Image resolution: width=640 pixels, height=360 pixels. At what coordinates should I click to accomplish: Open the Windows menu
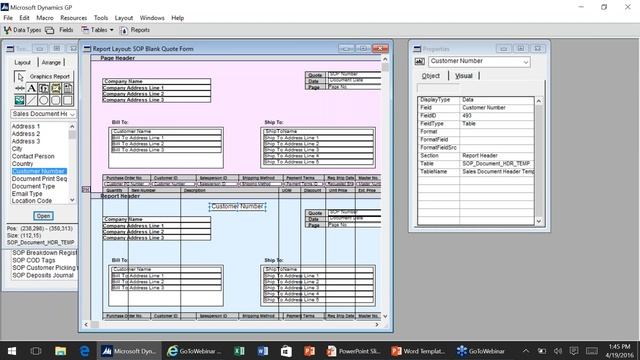click(x=152, y=18)
